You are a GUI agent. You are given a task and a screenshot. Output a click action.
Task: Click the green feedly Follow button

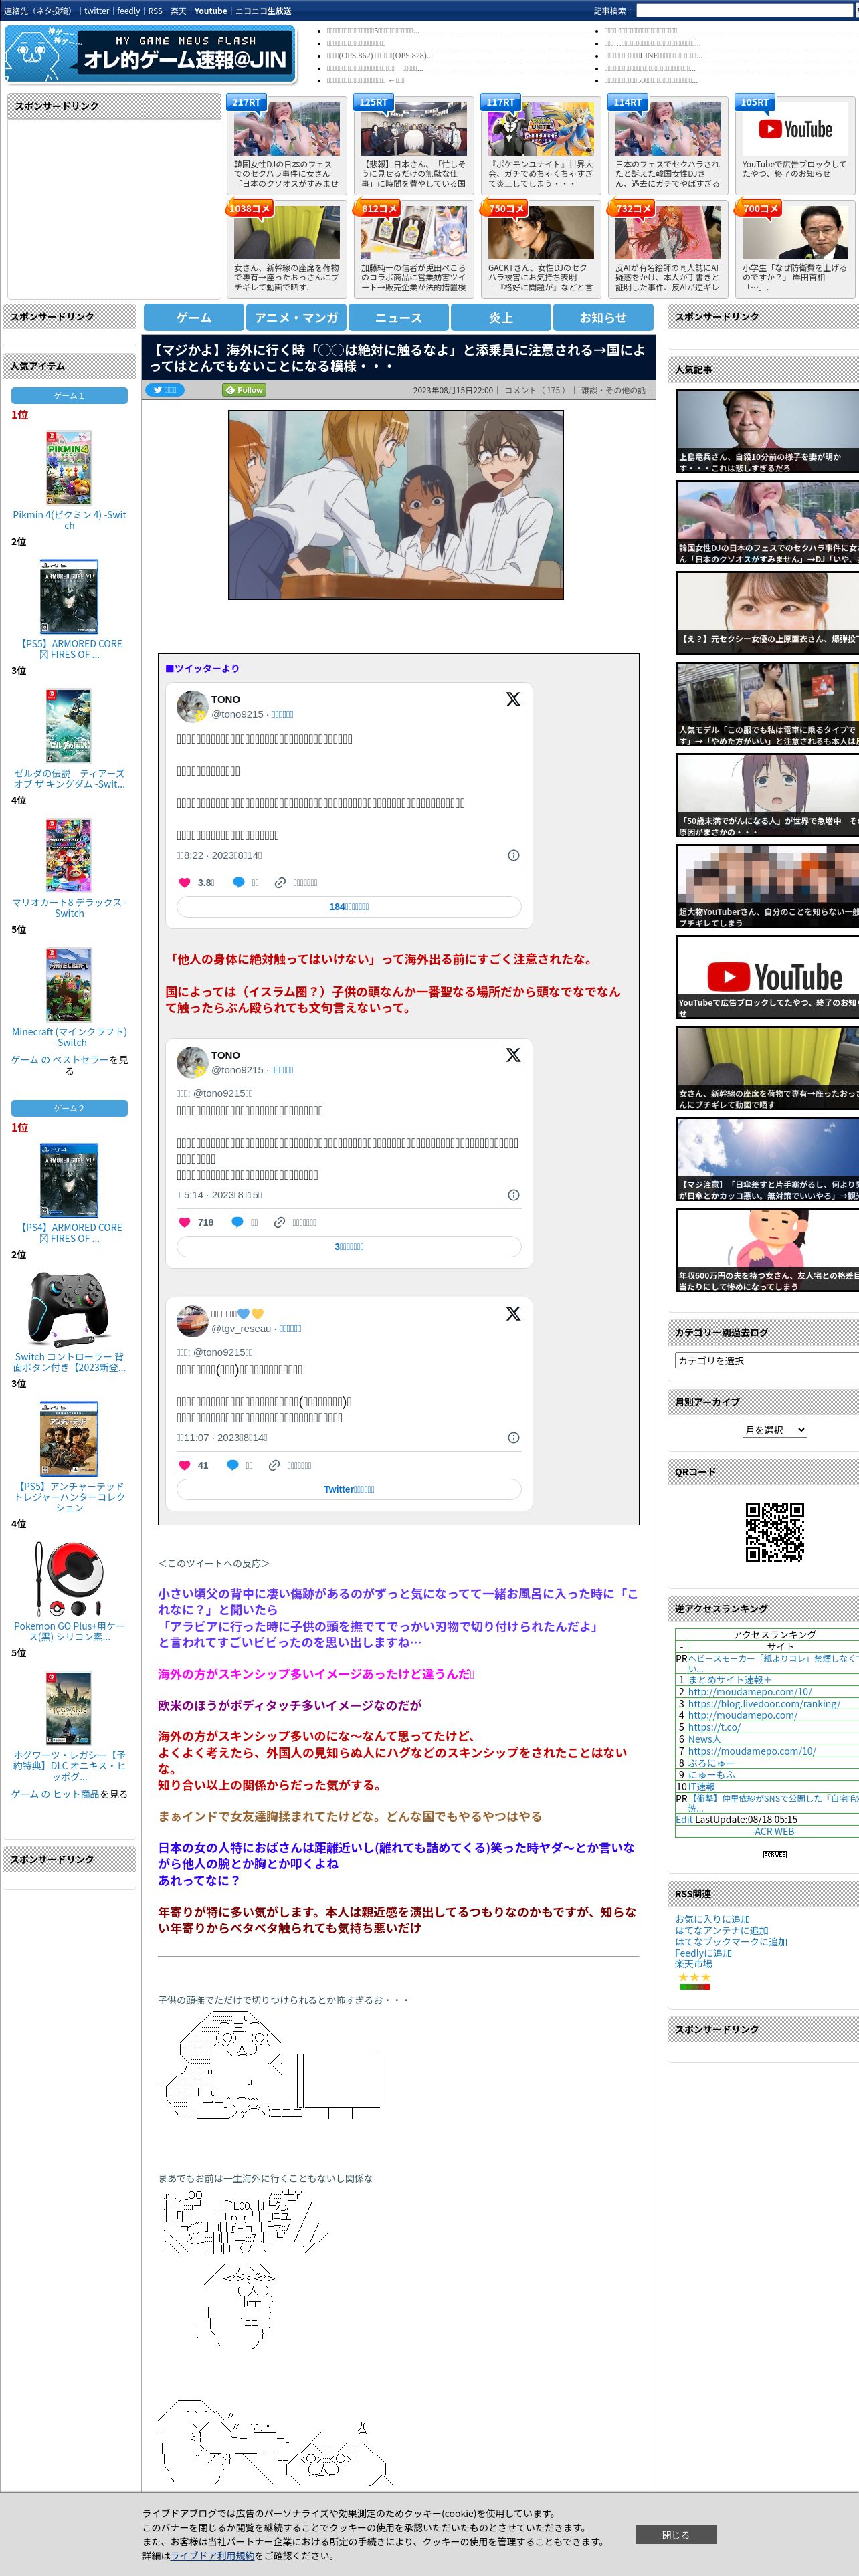244,390
